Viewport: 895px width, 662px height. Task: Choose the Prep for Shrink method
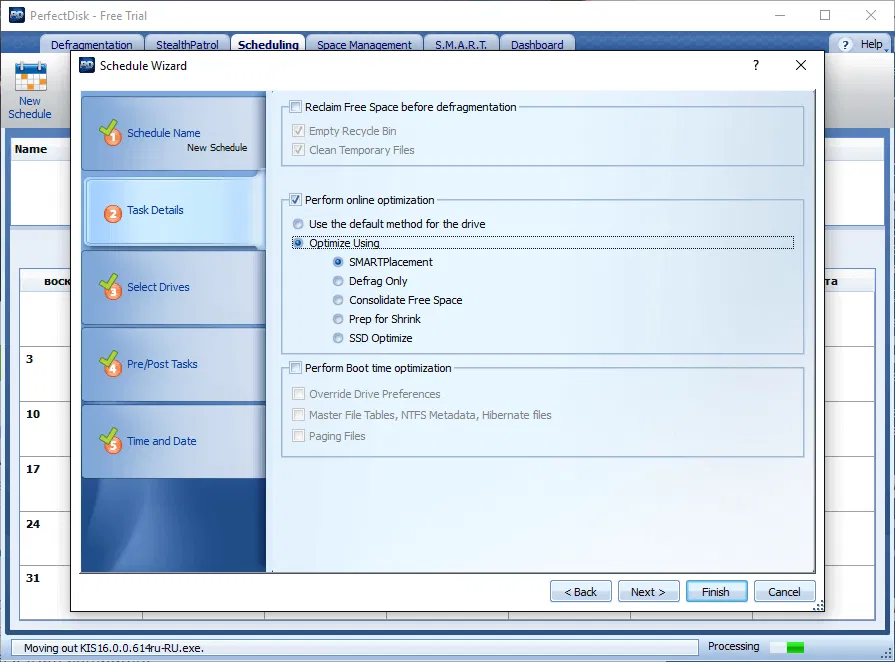click(x=338, y=319)
